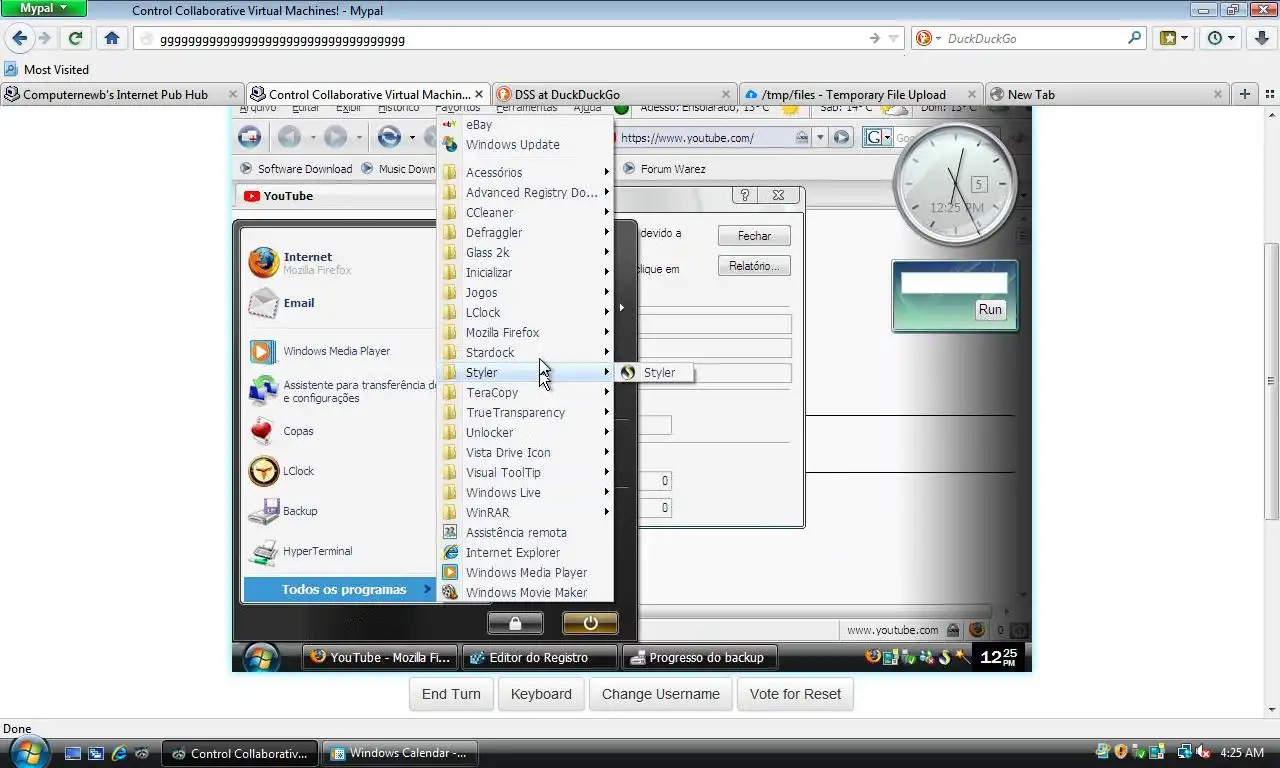Click the Run gadget text field

tap(954, 283)
